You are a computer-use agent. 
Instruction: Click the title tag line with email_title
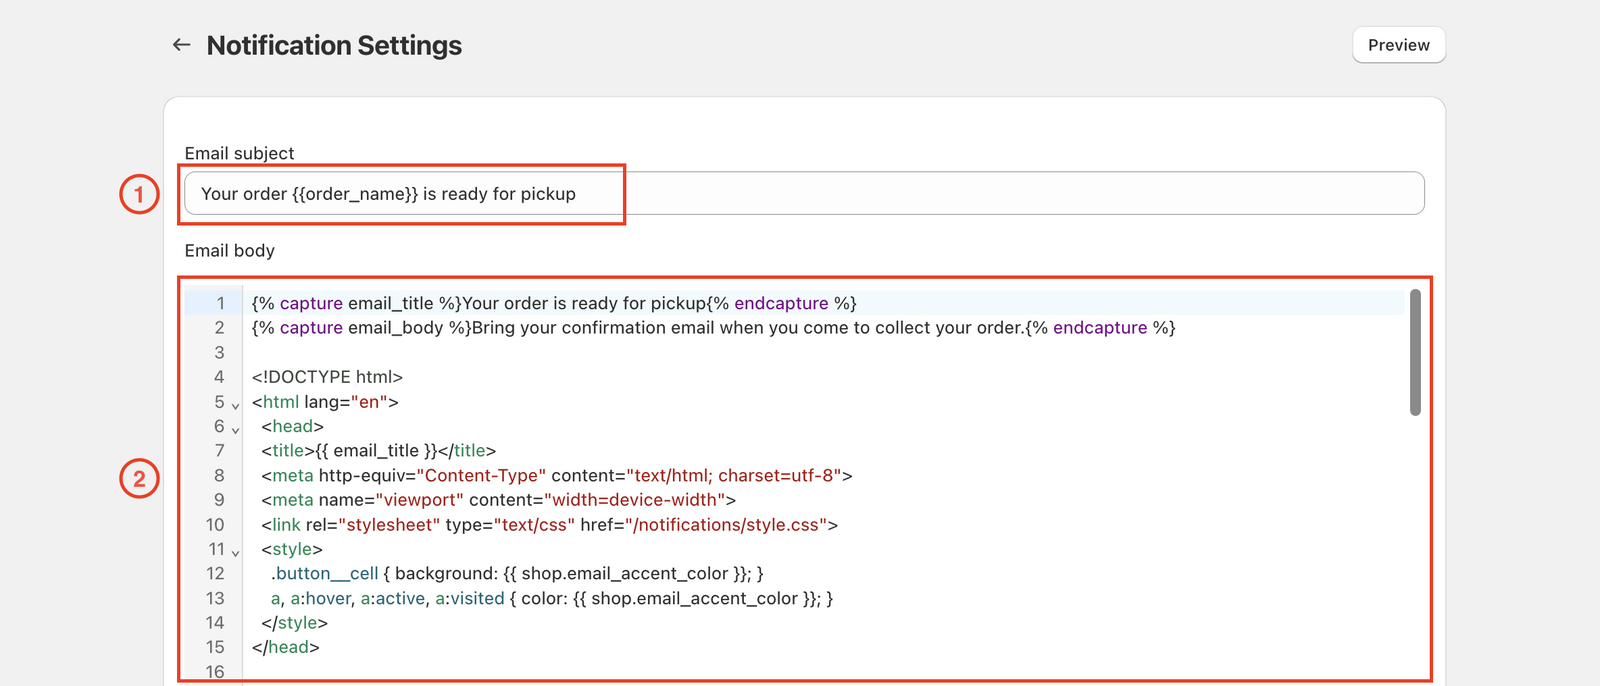(x=379, y=451)
